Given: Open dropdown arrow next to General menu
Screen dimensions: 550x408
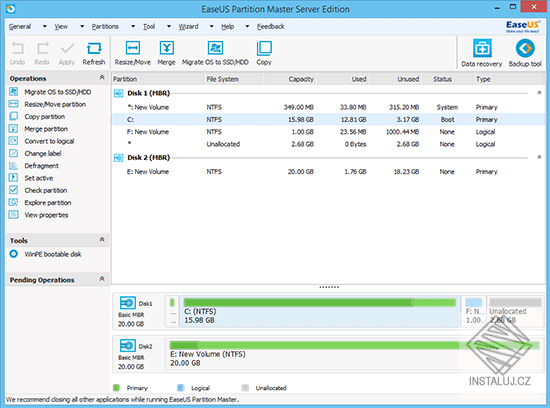Looking at the screenshot, I should click(x=45, y=26).
